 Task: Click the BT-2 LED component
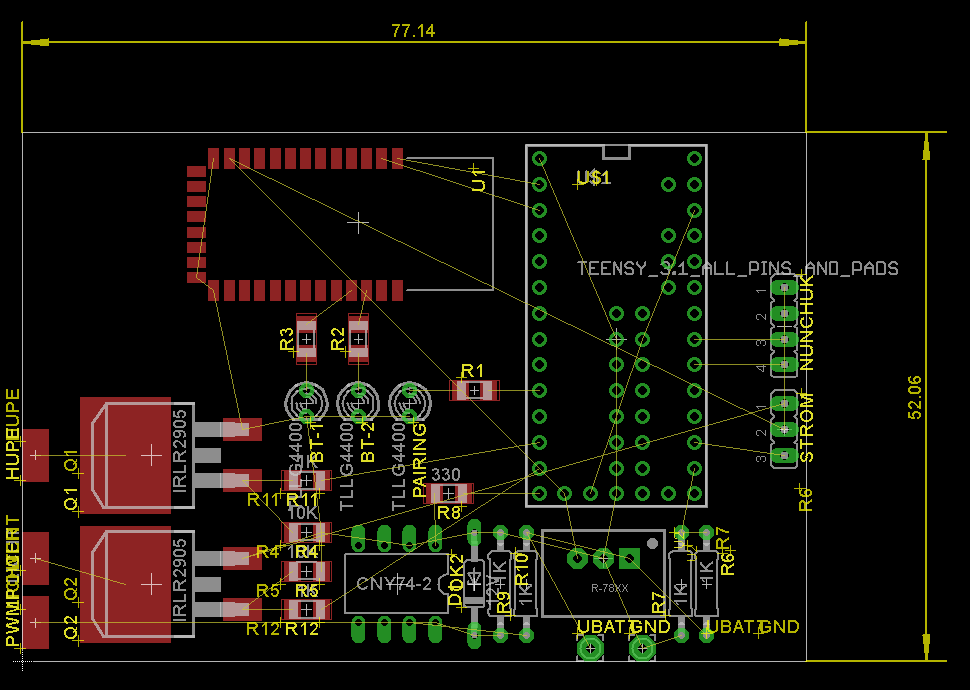[358, 402]
